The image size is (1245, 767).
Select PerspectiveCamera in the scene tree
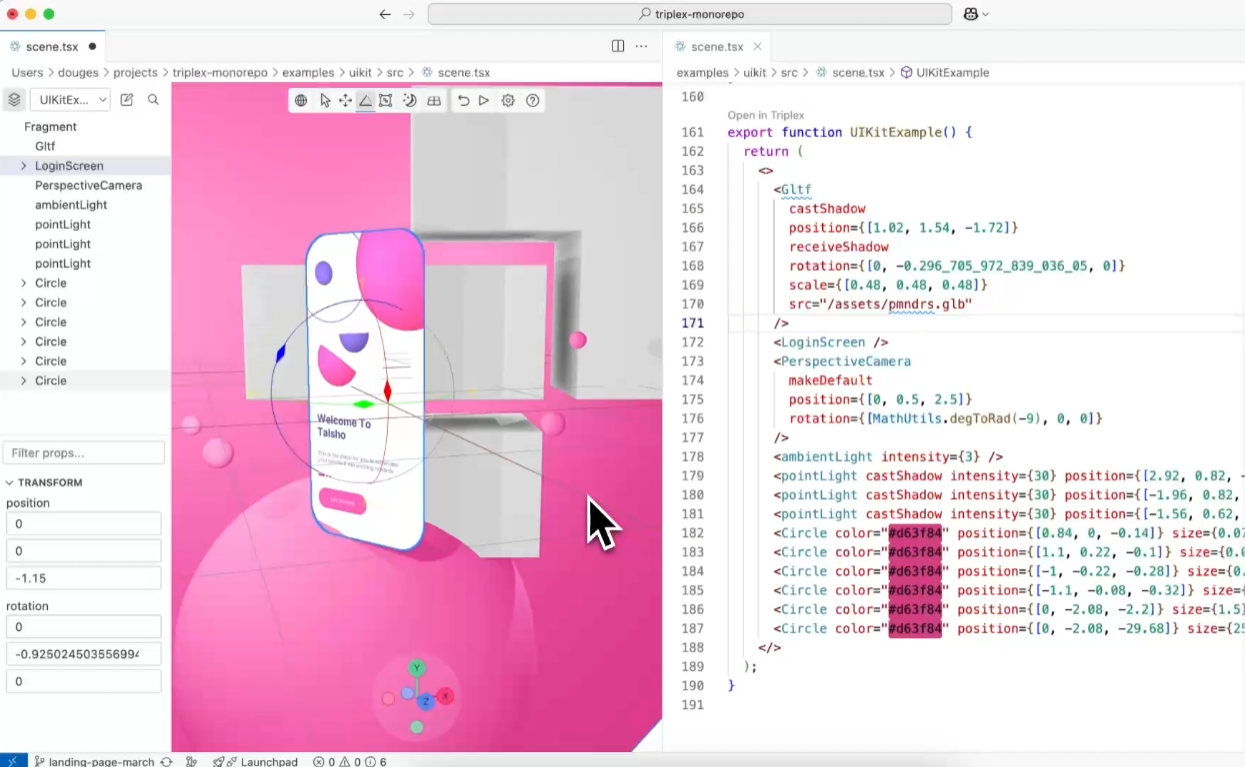tap(88, 185)
